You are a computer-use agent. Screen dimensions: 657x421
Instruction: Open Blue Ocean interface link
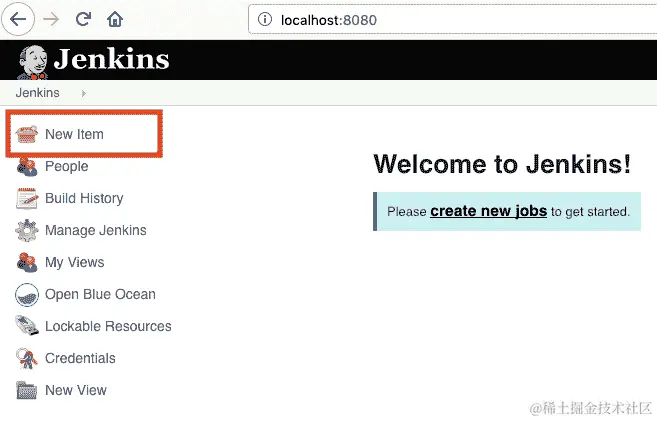coord(101,294)
